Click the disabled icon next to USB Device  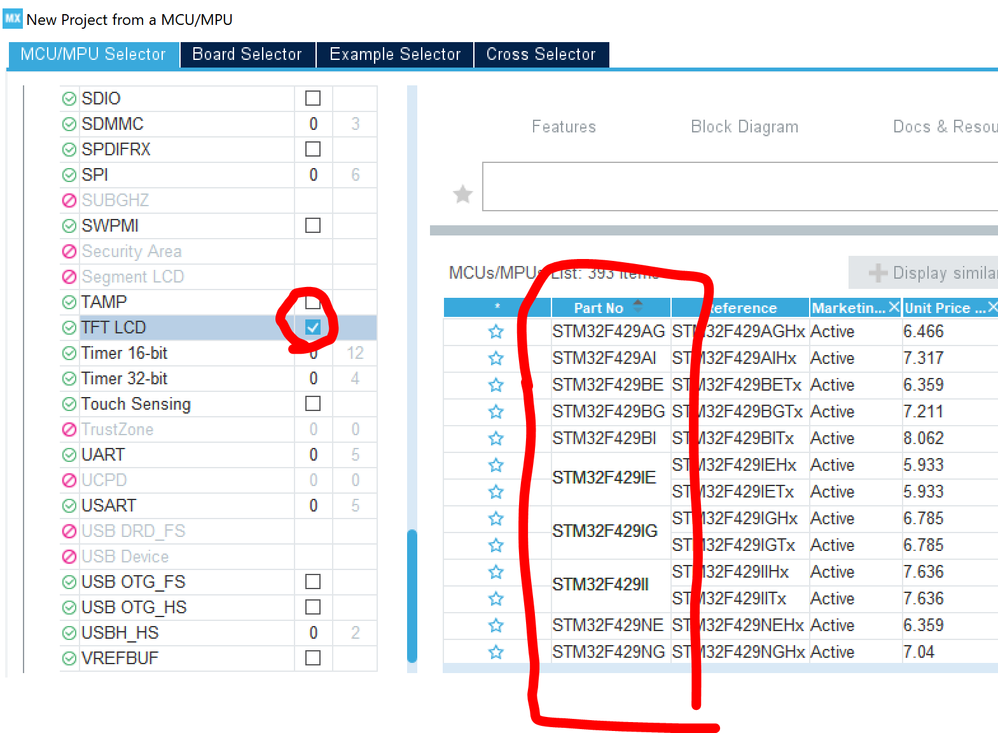pos(69,557)
